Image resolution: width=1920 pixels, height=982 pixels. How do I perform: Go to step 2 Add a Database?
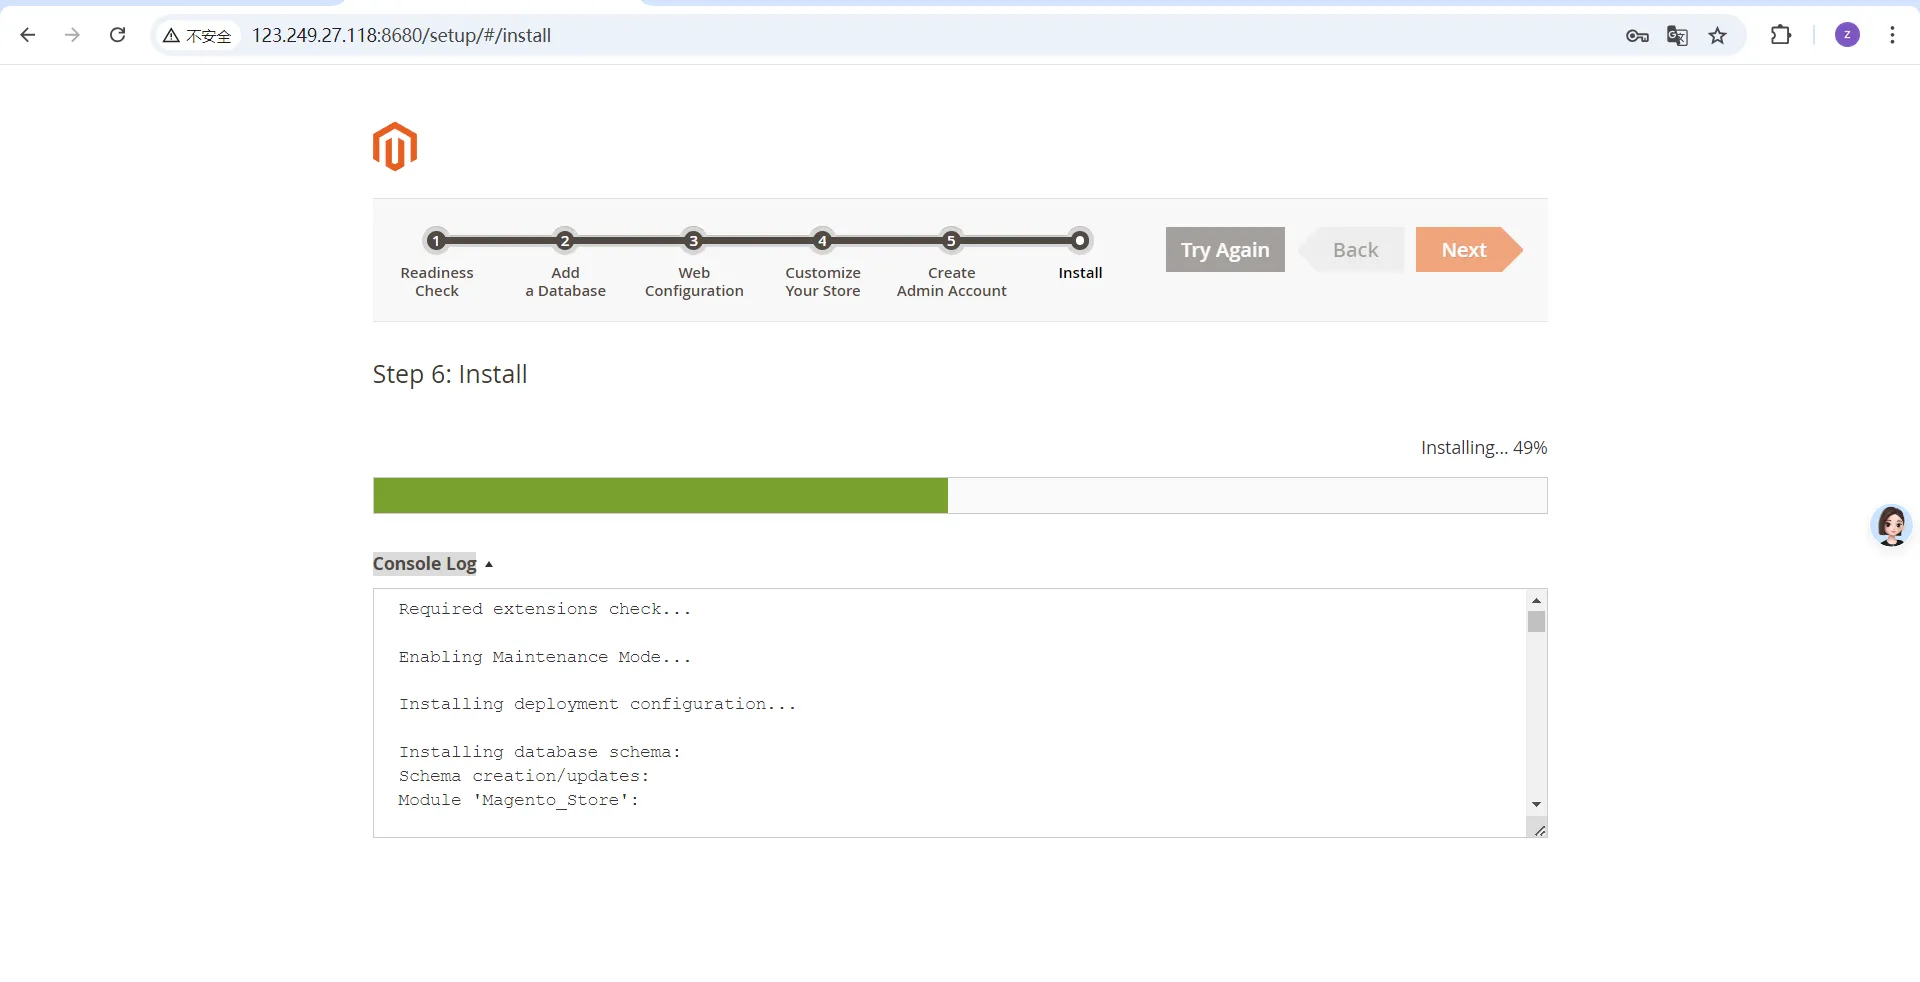pyautogui.click(x=565, y=263)
